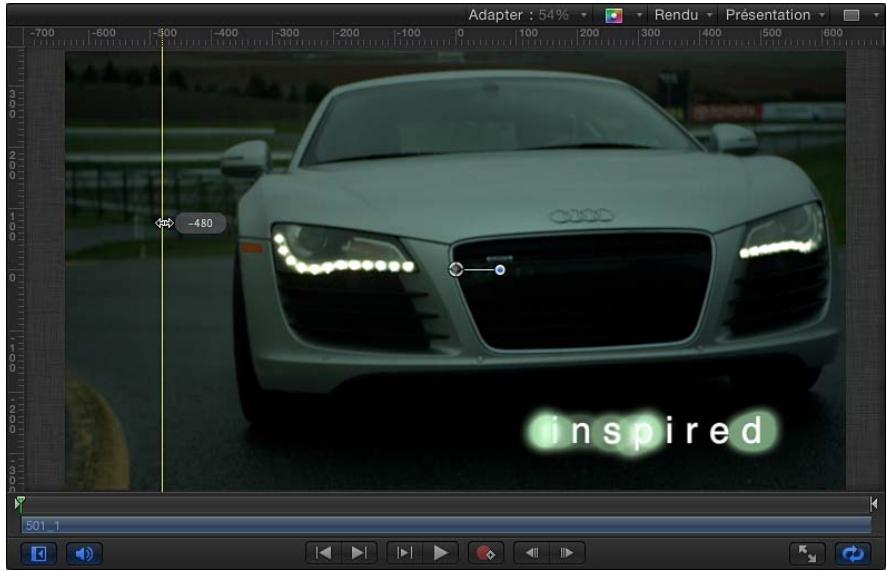This screenshot has width=887, height=571.
Task: Expand the color channels dropdown arrow
Action: [639, 15]
